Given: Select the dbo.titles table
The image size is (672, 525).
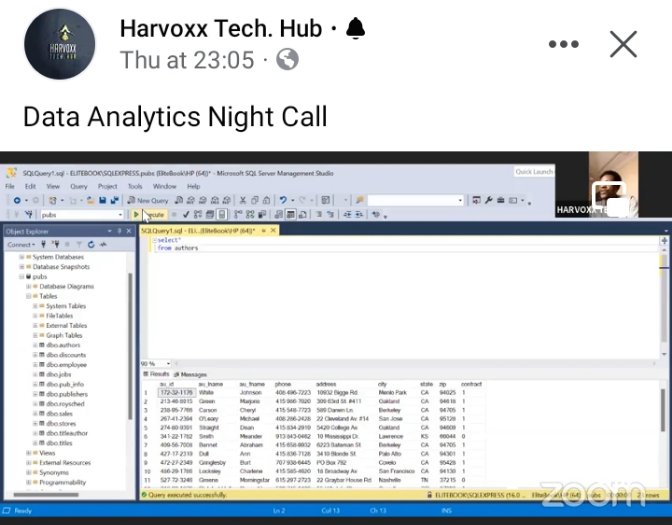Looking at the screenshot, I should point(59,443).
